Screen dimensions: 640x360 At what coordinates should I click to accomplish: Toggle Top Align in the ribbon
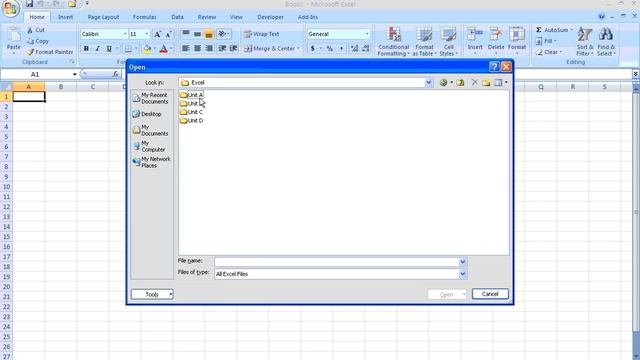pyautogui.click(x=186, y=34)
